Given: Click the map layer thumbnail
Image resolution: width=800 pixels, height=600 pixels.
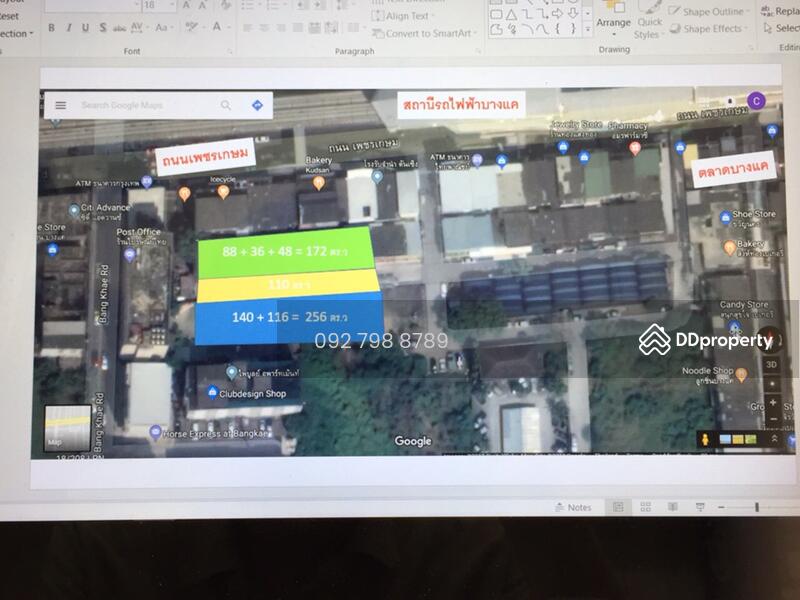Looking at the screenshot, I should (x=67, y=428).
